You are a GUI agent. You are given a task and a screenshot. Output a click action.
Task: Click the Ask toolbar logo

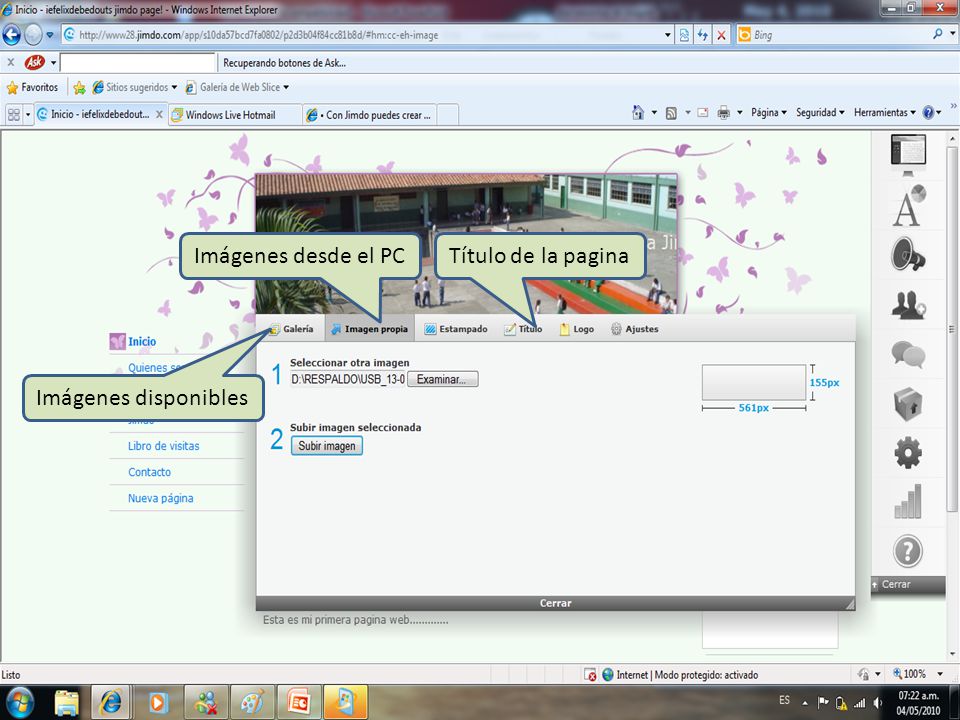pyautogui.click(x=34, y=62)
